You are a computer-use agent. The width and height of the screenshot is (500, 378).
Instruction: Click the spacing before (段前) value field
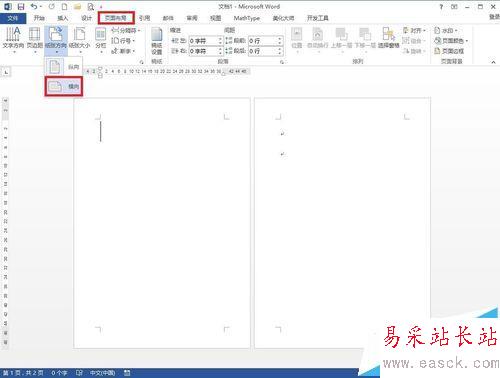[263, 41]
